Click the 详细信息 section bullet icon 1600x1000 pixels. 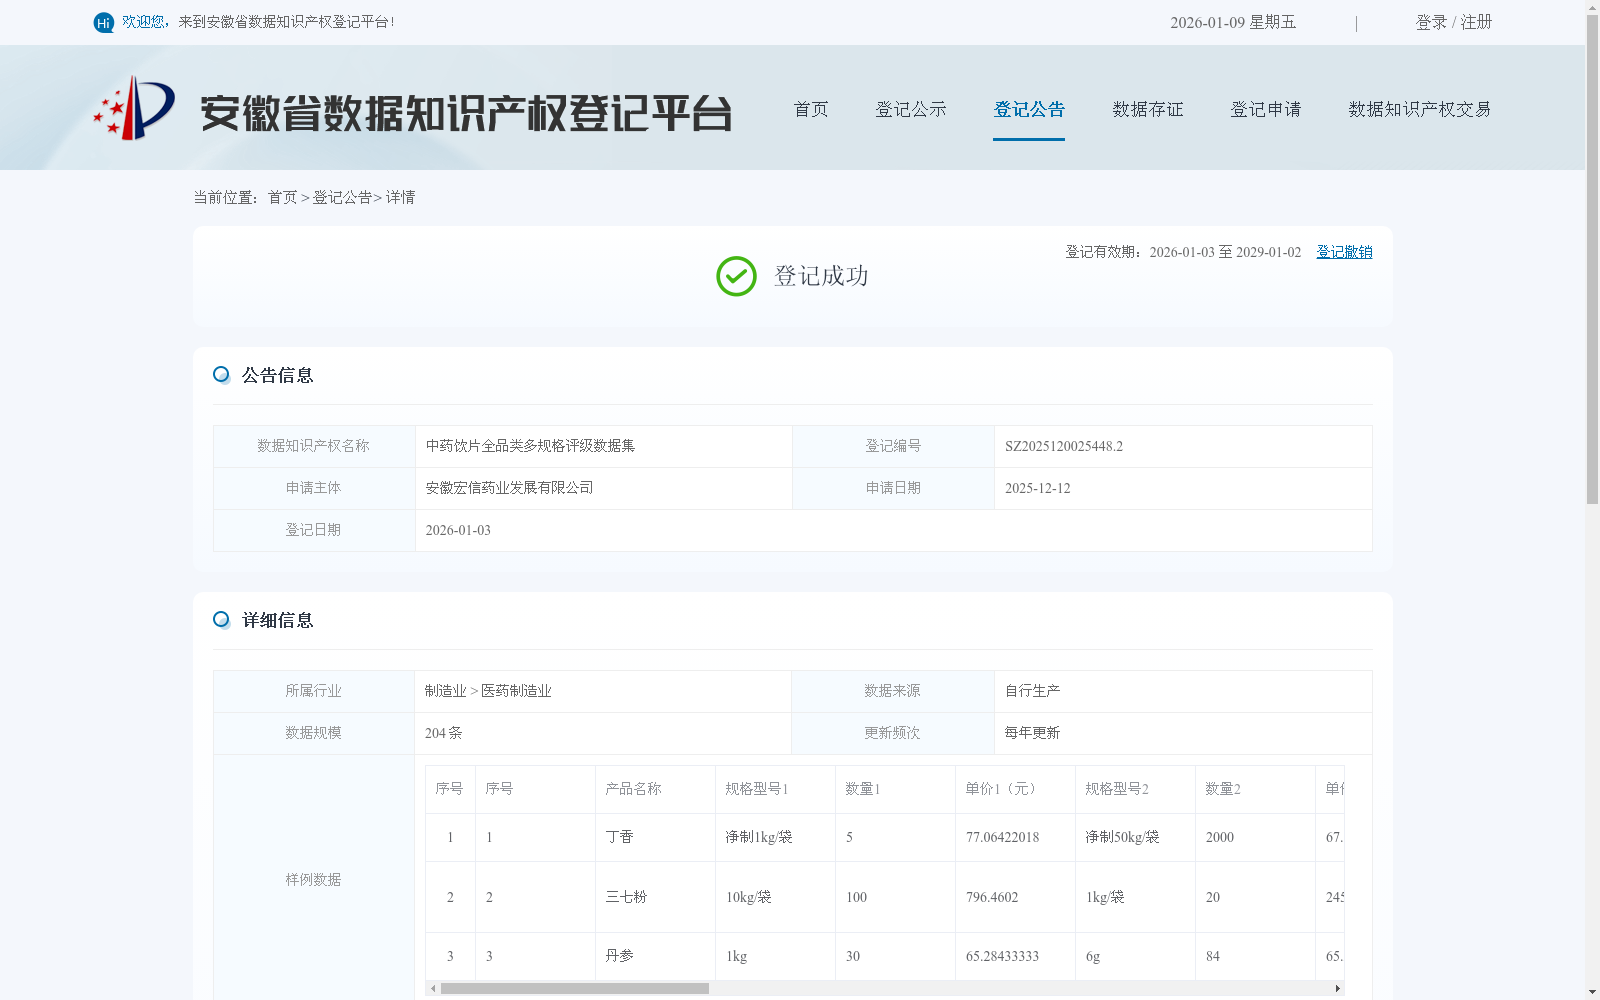[x=221, y=620]
